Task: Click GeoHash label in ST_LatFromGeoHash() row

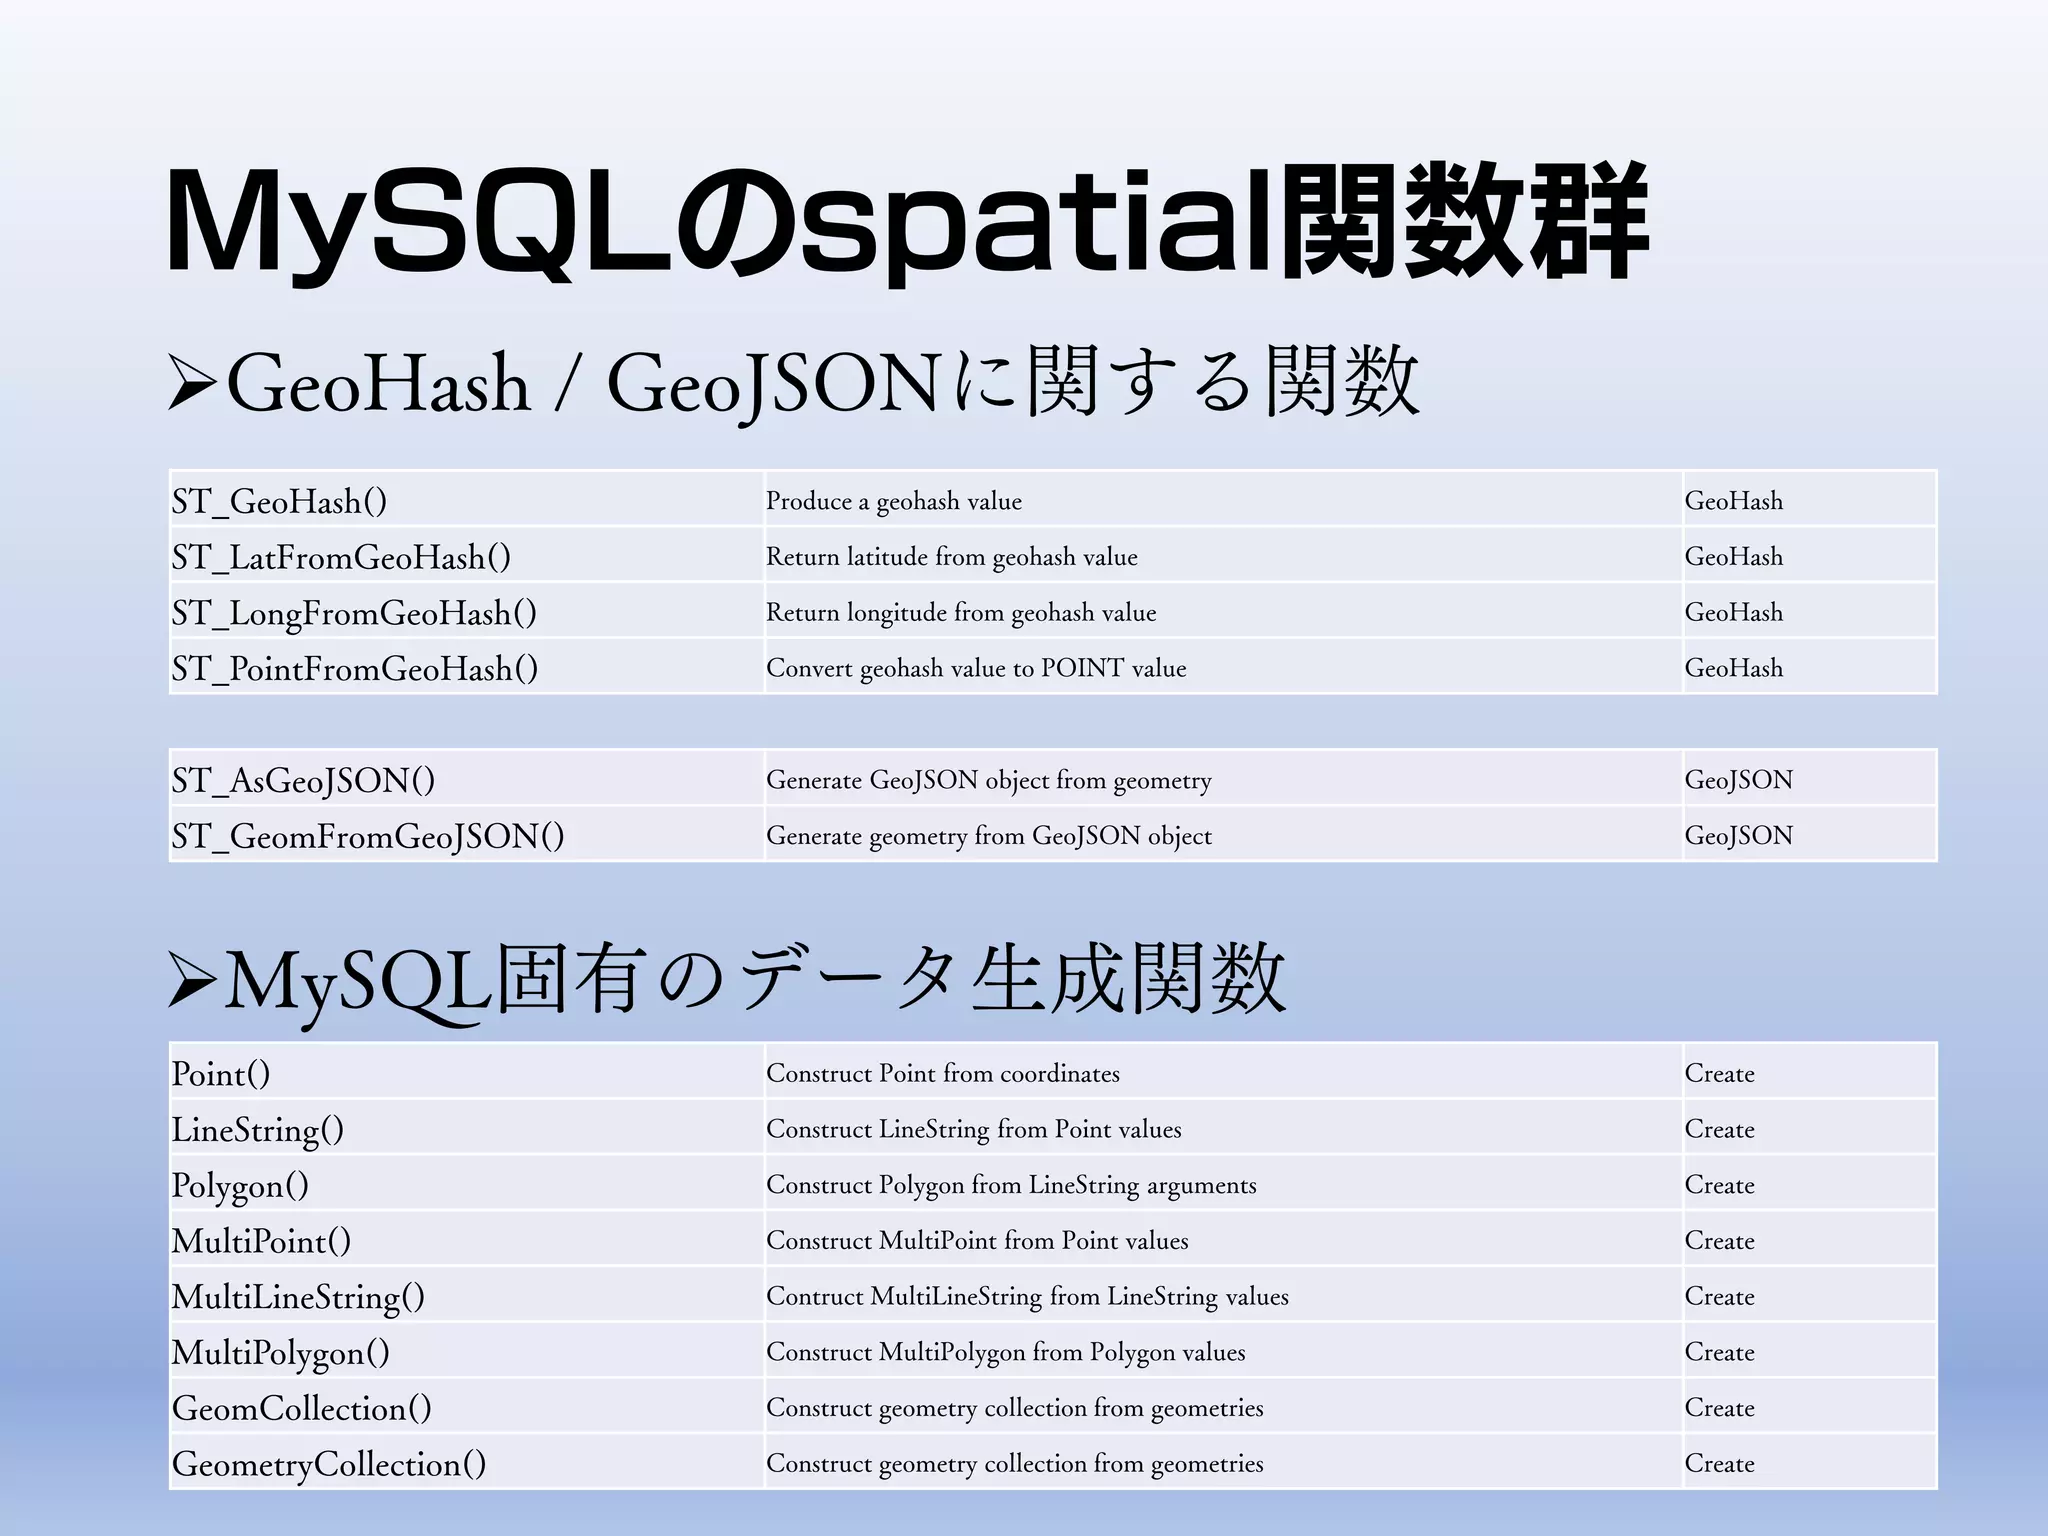Action: (x=1734, y=557)
